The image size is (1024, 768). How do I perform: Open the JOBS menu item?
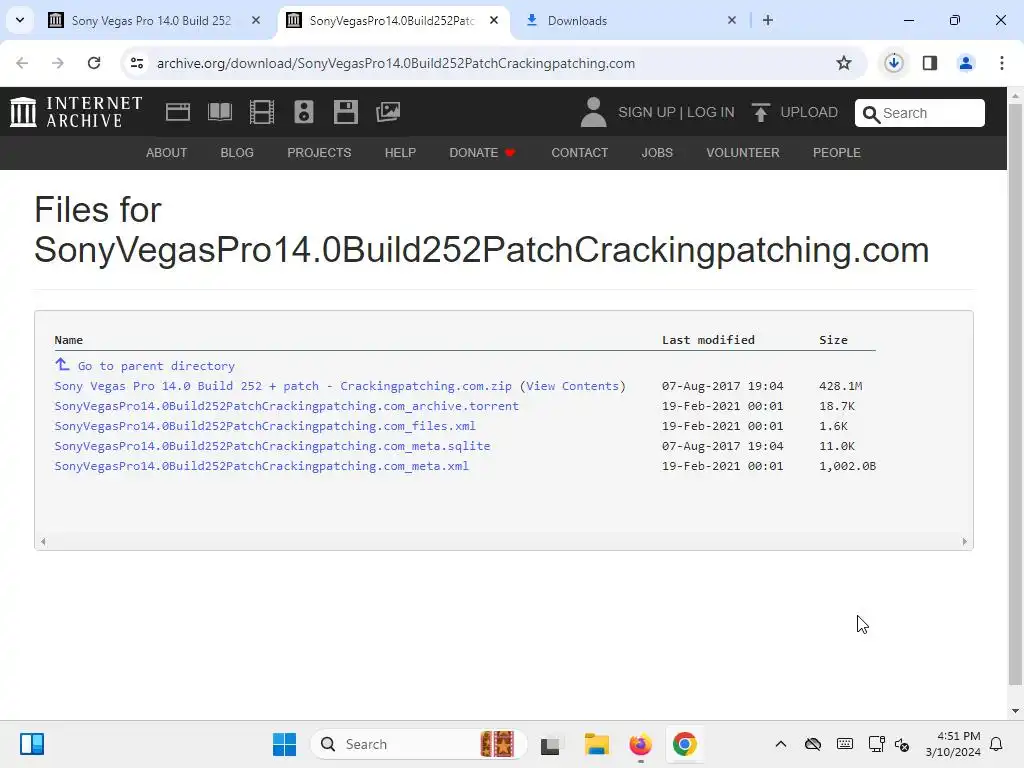coord(657,153)
